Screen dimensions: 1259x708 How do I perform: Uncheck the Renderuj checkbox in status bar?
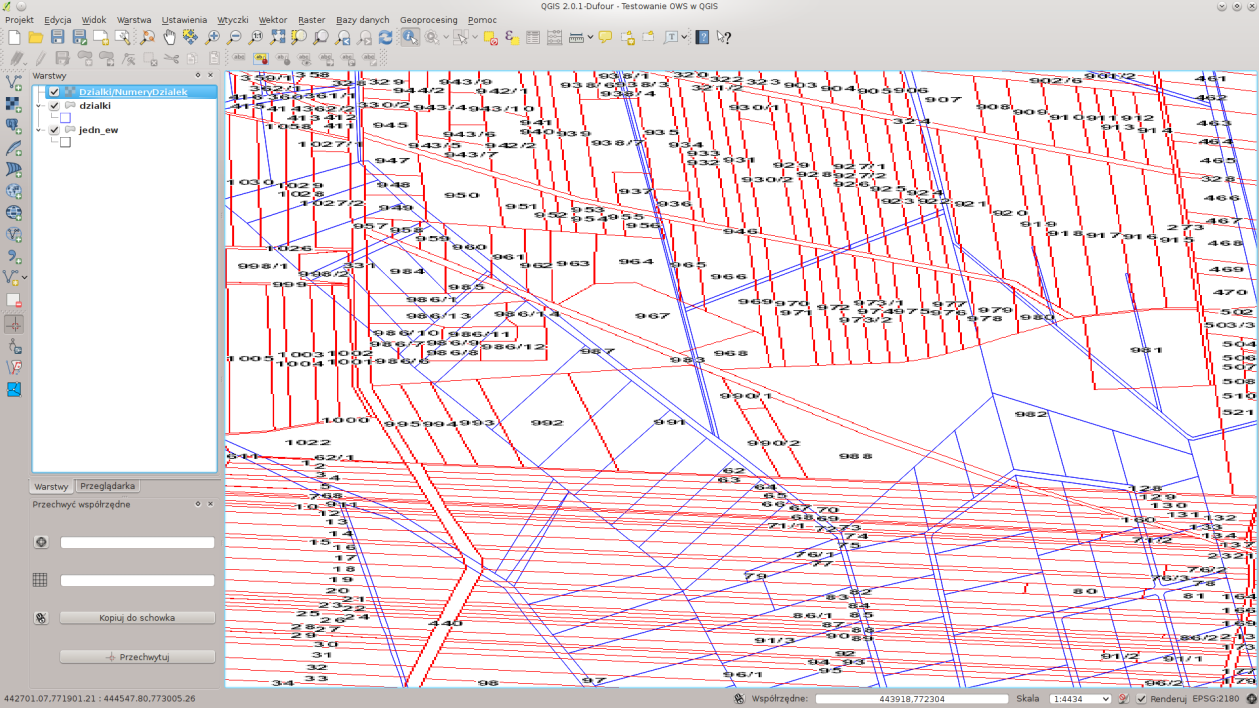pyautogui.click(x=1141, y=699)
